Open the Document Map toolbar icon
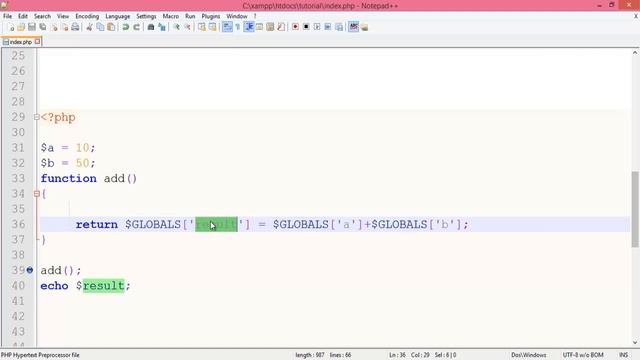The height and width of the screenshot is (360, 640). (270, 27)
